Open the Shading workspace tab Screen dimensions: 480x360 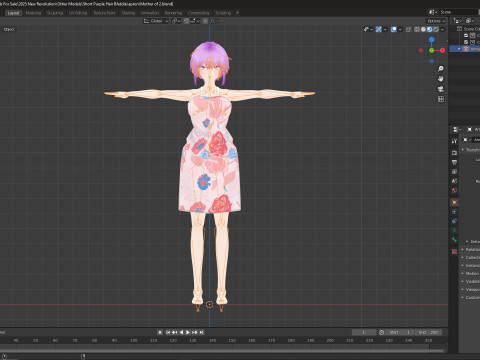pos(128,13)
